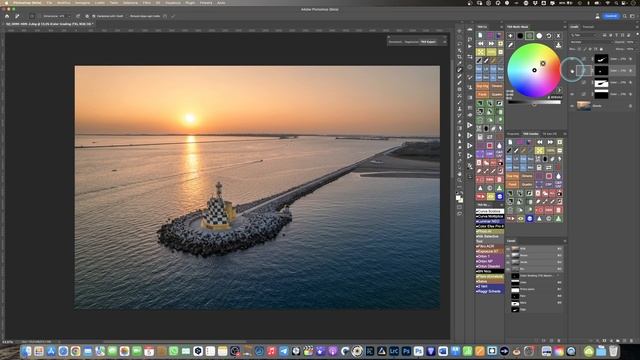Image resolution: width=640 pixels, height=360 pixels.
Task: Switch to the Layers tab
Action: click(x=574, y=27)
